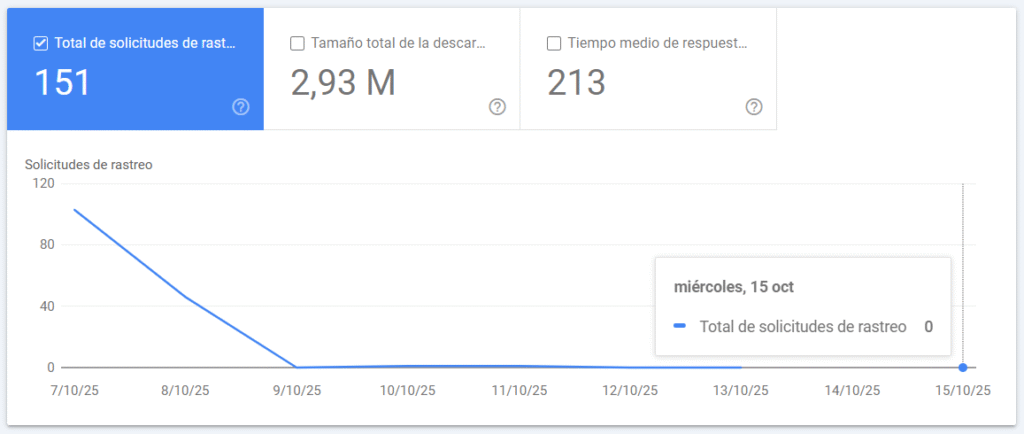
Task: Click the chart line above 8/10/25
Action: coord(185,296)
